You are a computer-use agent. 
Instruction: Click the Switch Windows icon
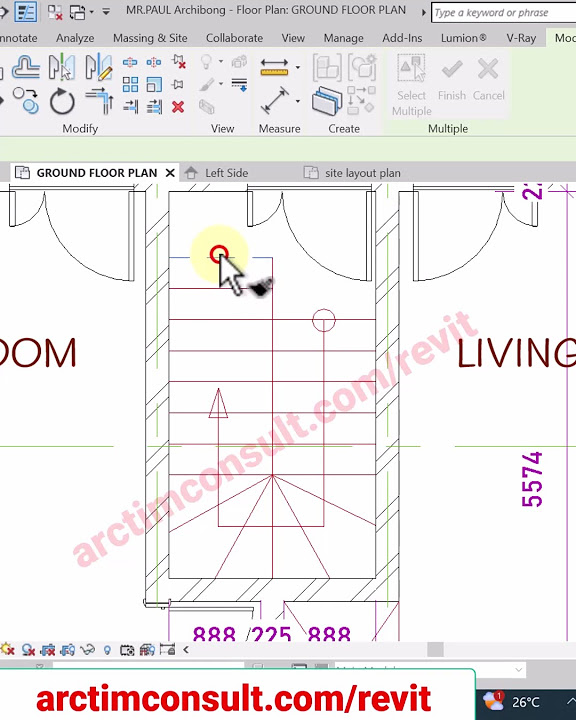point(77,12)
